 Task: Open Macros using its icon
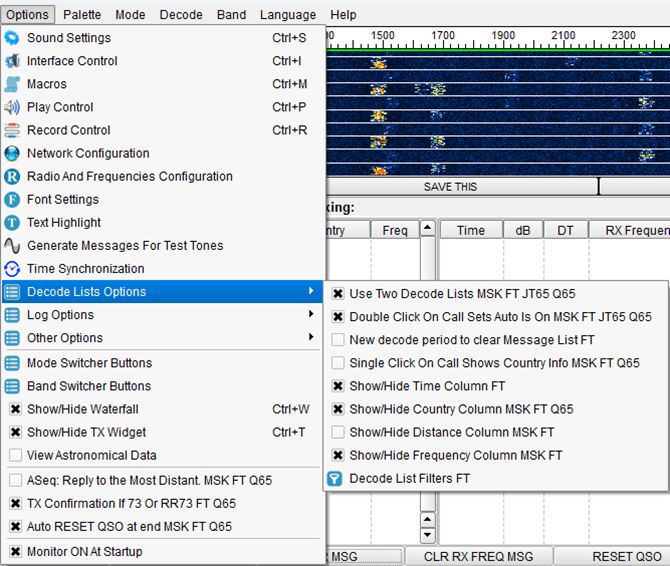(12, 84)
